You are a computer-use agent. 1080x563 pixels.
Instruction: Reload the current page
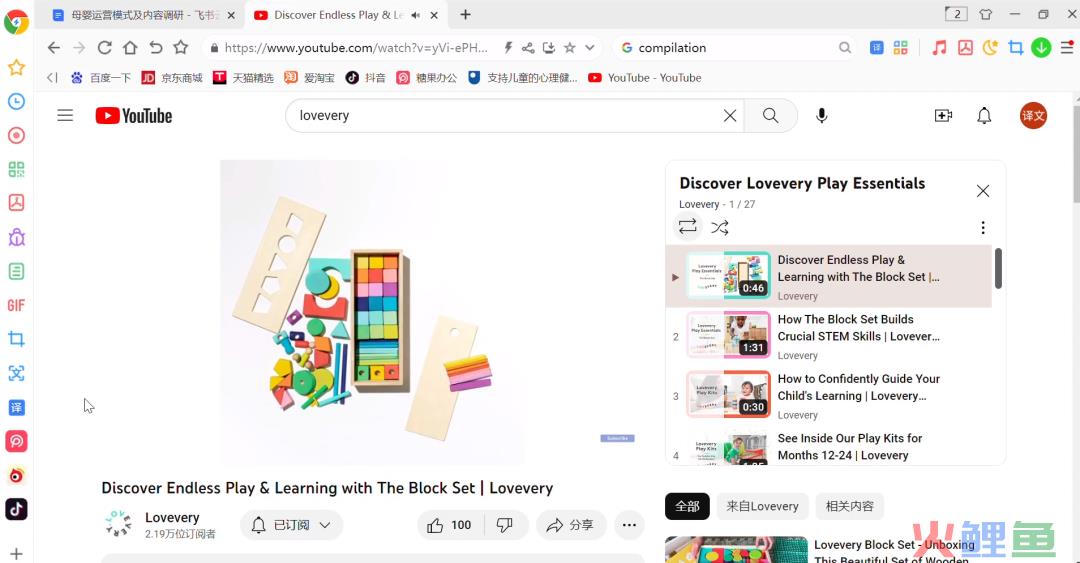pyautogui.click(x=104, y=48)
